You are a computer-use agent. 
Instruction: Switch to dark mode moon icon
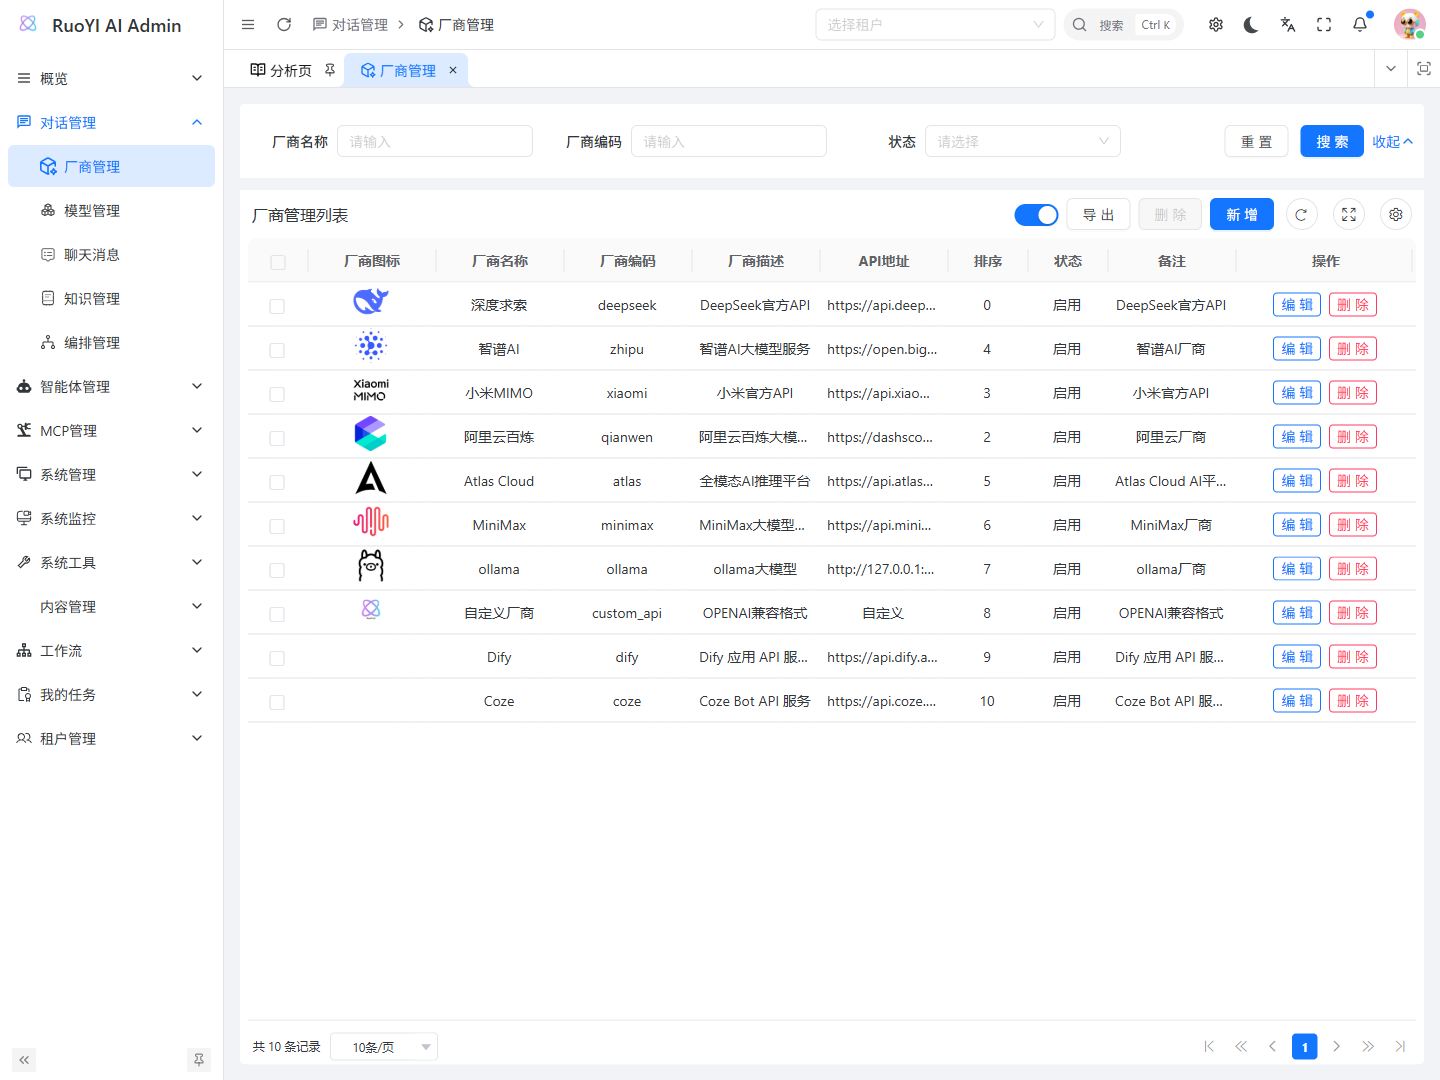point(1252,25)
